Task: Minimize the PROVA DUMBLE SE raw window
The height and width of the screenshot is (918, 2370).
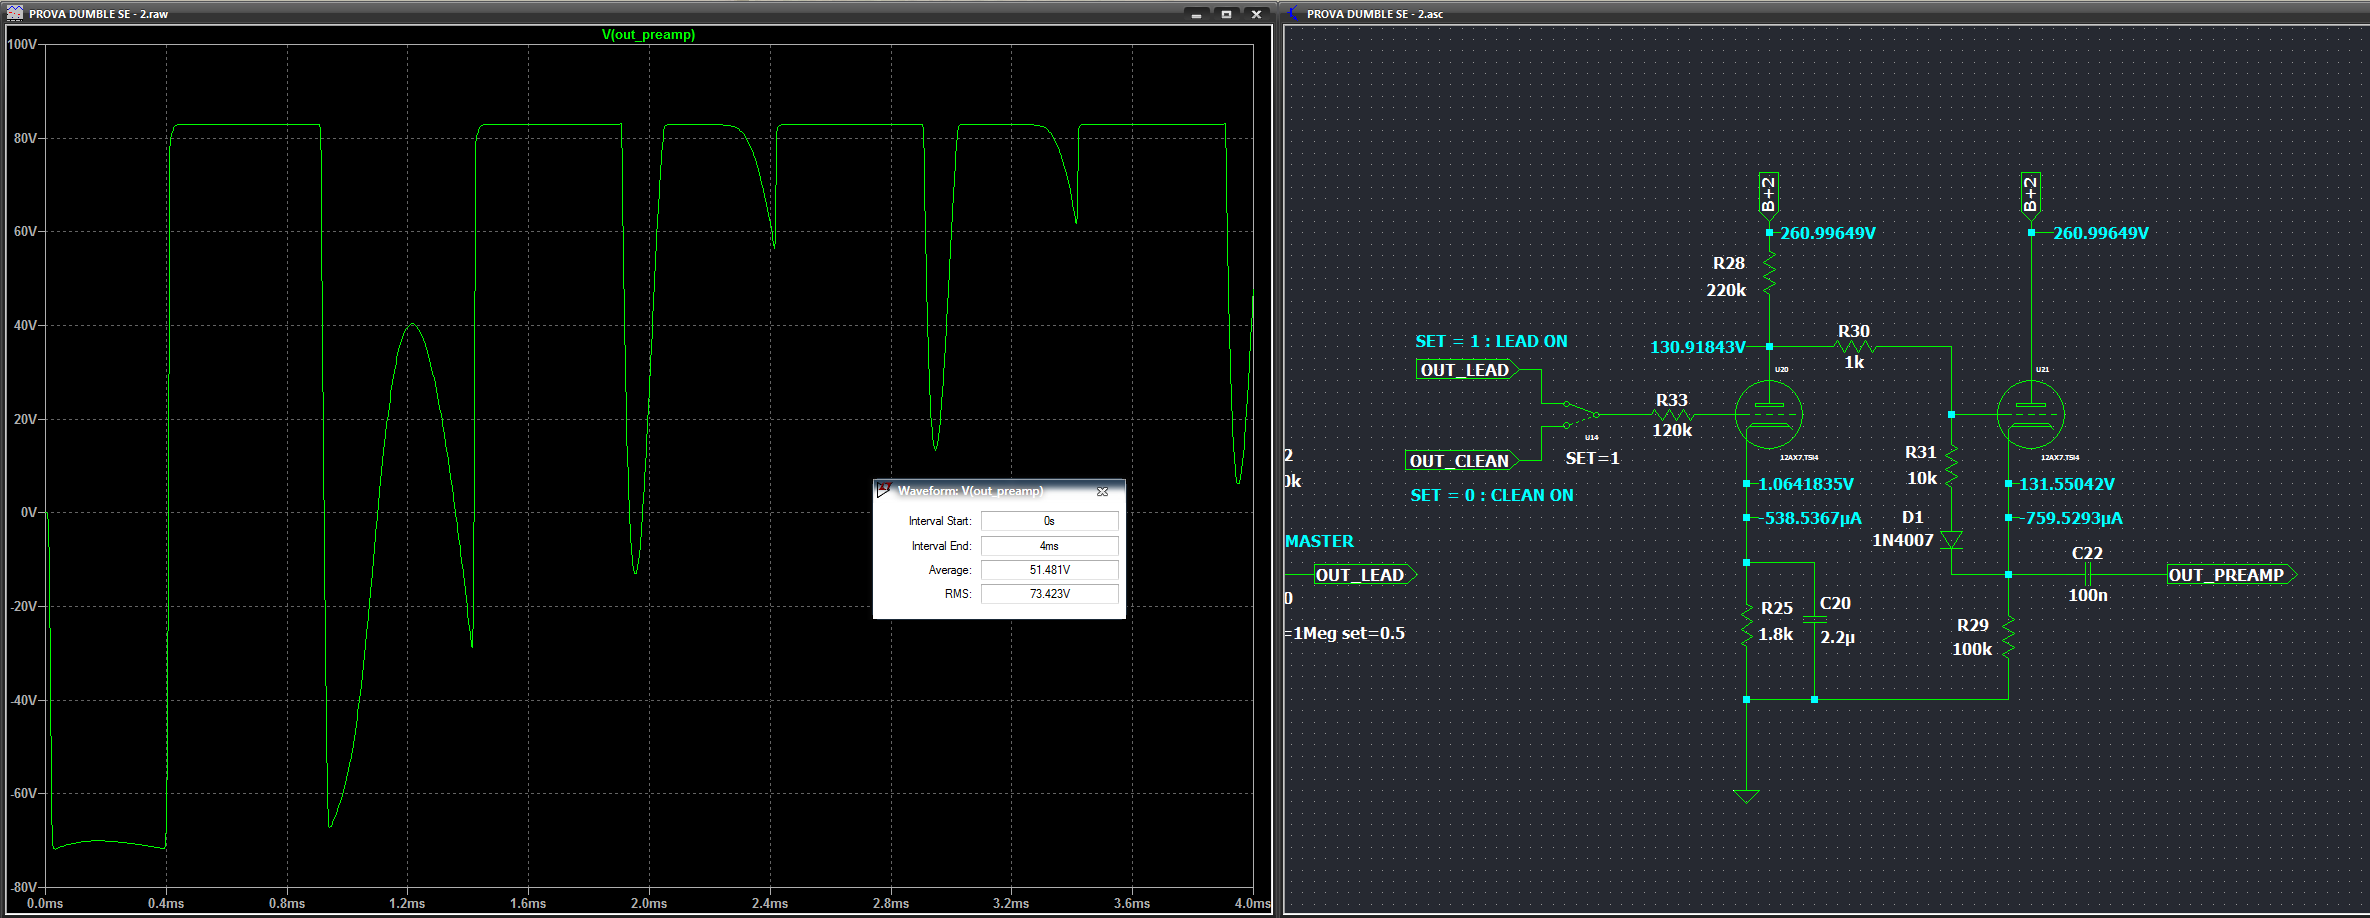Action: point(1196,14)
